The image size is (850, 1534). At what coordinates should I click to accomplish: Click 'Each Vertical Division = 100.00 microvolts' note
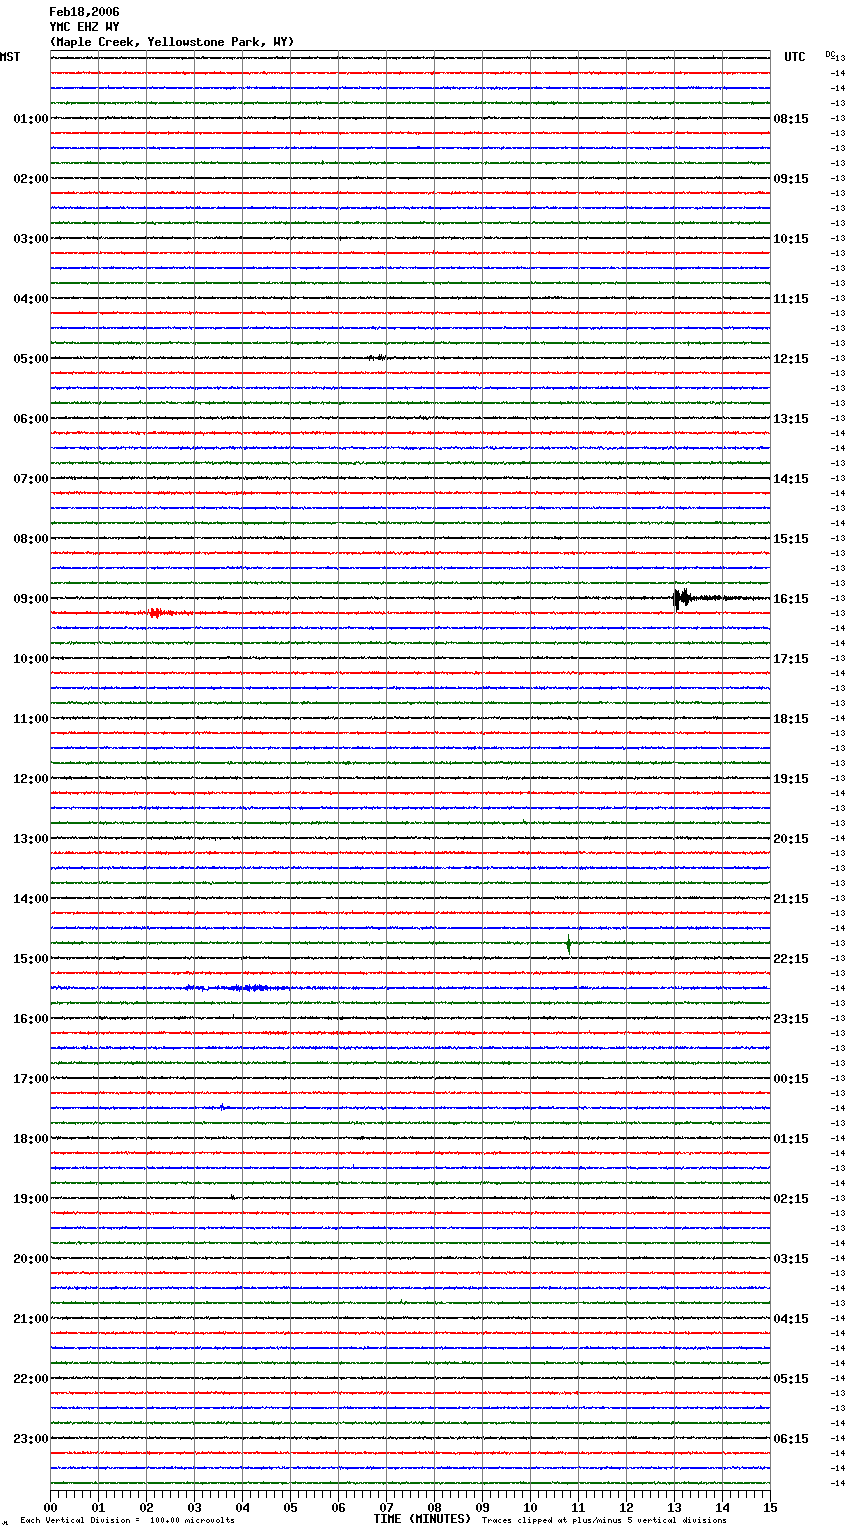point(127,1521)
